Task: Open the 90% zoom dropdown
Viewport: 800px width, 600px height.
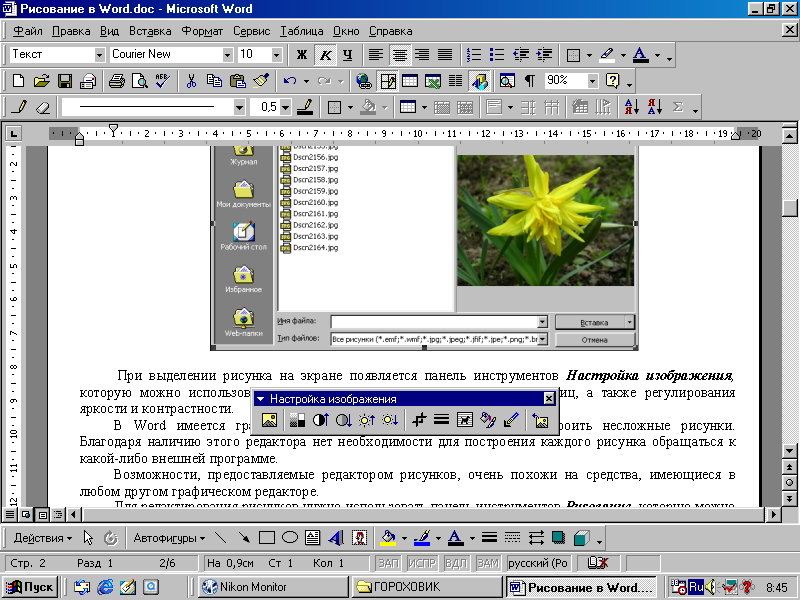Action: 592,81
